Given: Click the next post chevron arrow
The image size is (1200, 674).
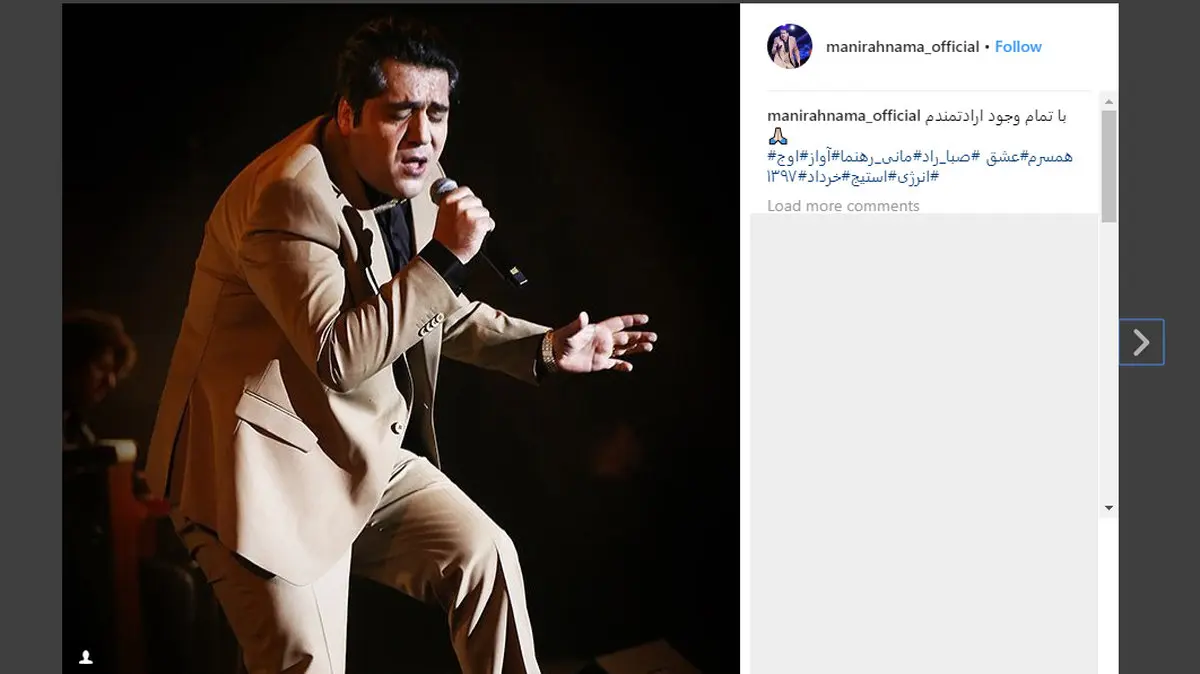Looking at the screenshot, I should coord(1141,342).
